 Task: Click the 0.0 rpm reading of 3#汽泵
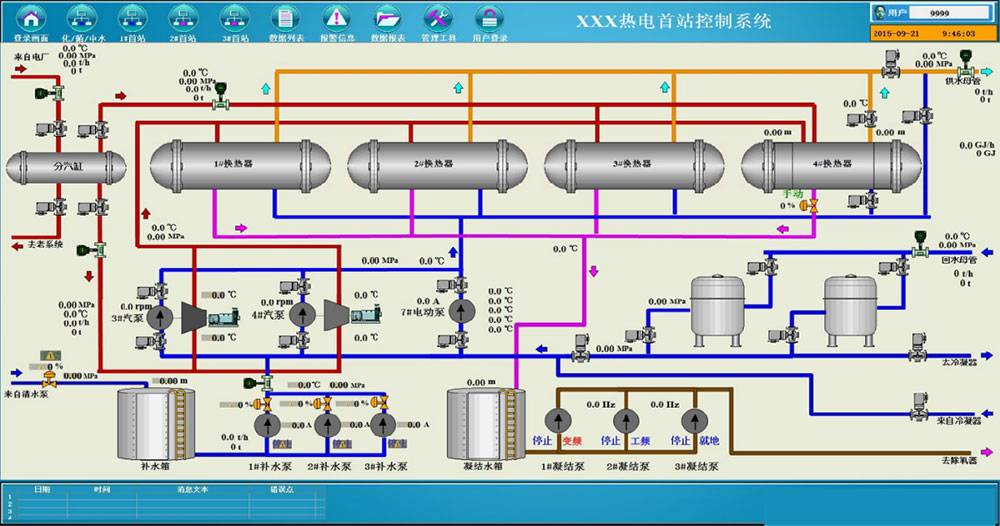click(136, 307)
